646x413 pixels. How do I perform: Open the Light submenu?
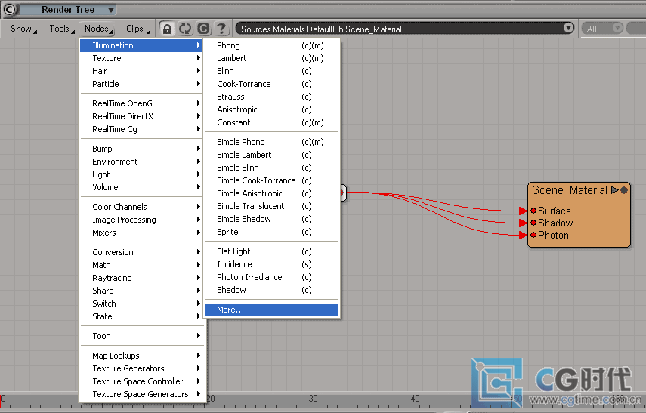[x=143, y=174]
